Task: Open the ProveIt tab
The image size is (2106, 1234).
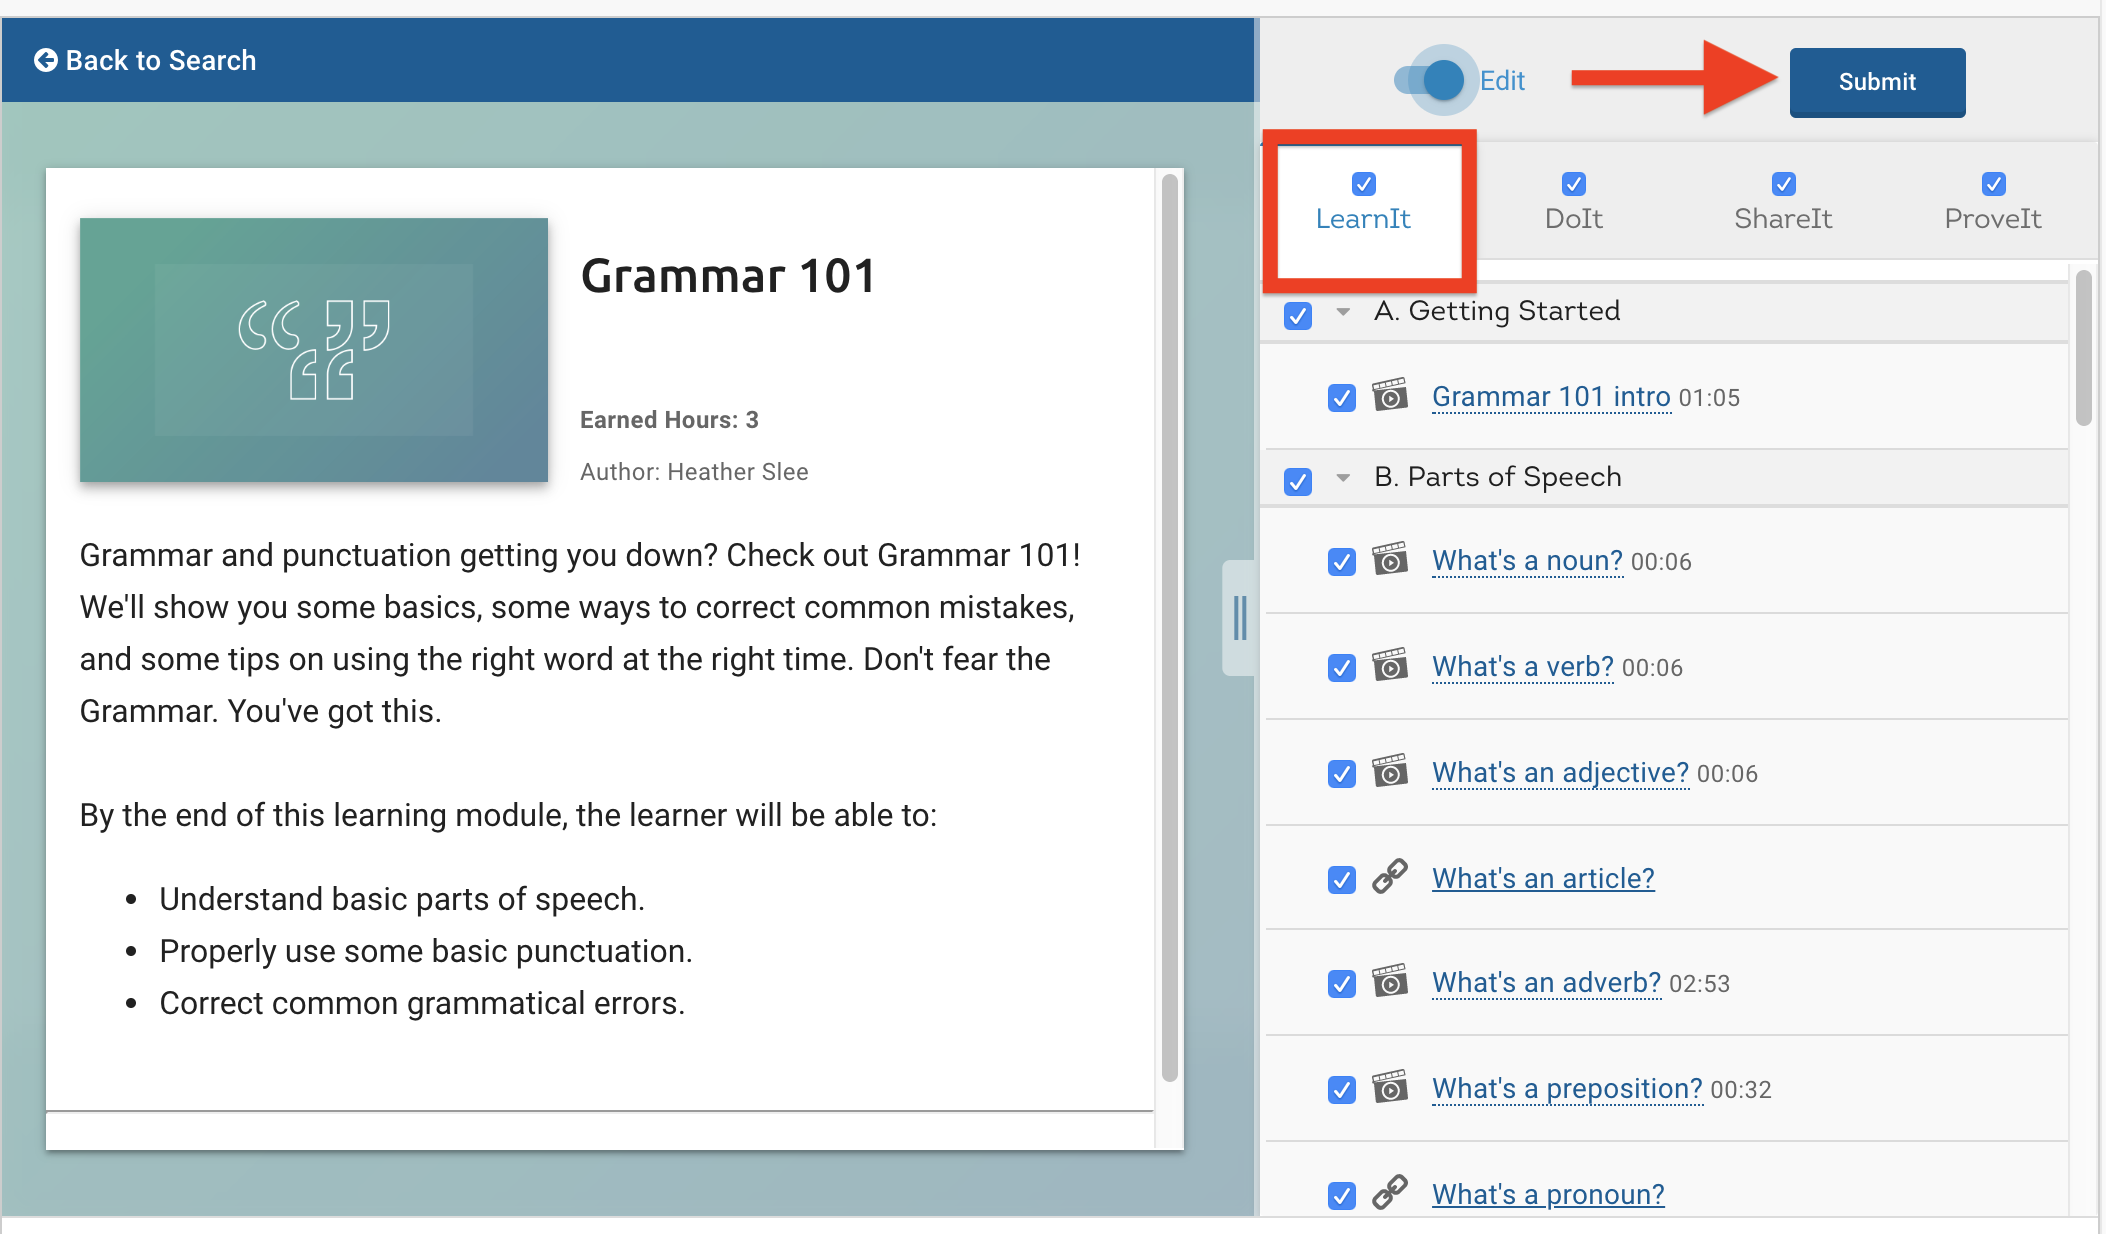Action: tap(1992, 218)
